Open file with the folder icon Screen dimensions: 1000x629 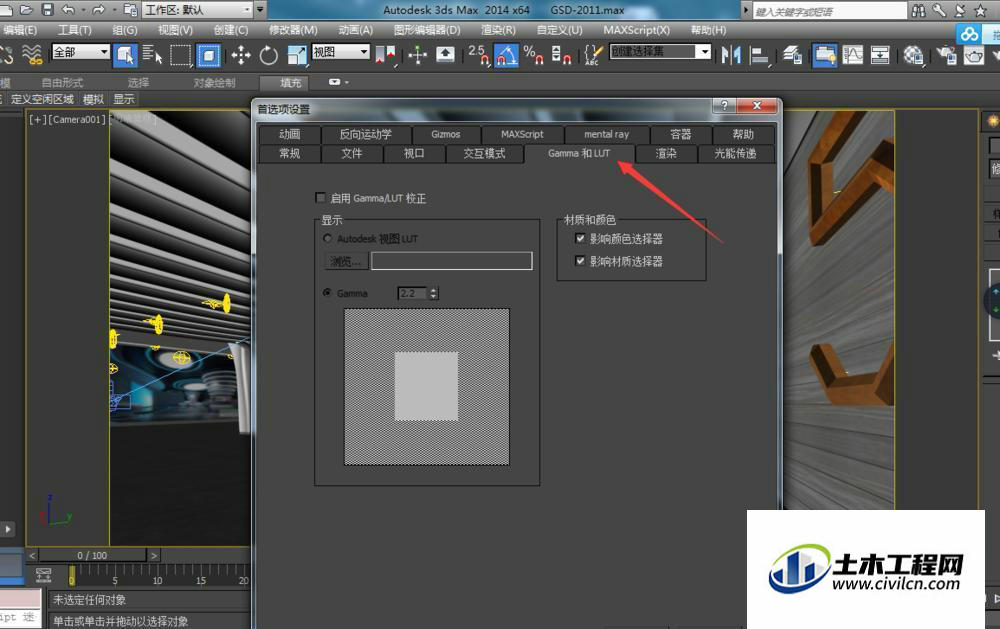[26, 10]
